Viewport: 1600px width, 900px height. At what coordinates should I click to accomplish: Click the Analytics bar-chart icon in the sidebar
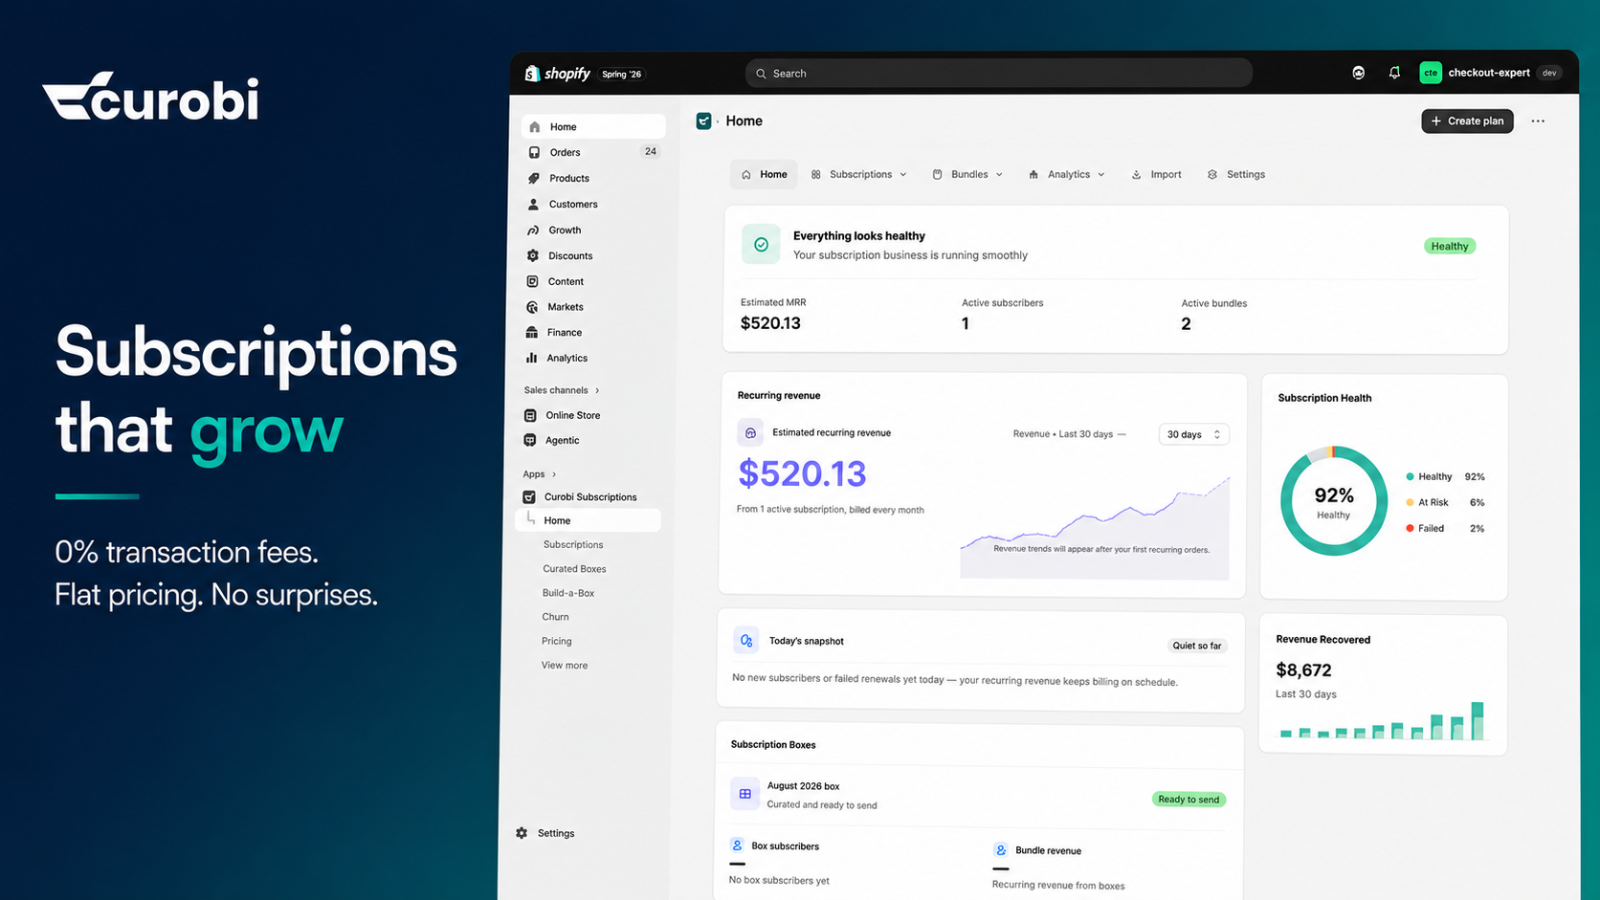coord(532,358)
